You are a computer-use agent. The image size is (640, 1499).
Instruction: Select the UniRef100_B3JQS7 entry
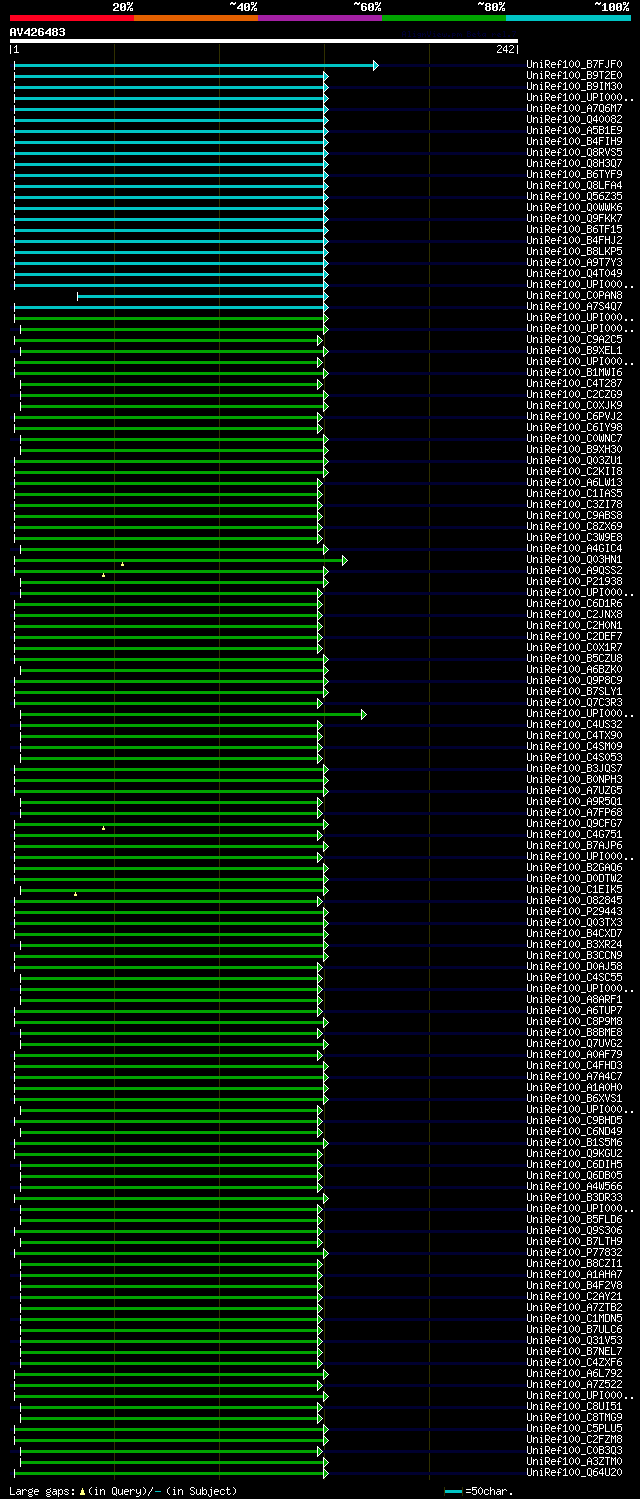tap(574, 769)
